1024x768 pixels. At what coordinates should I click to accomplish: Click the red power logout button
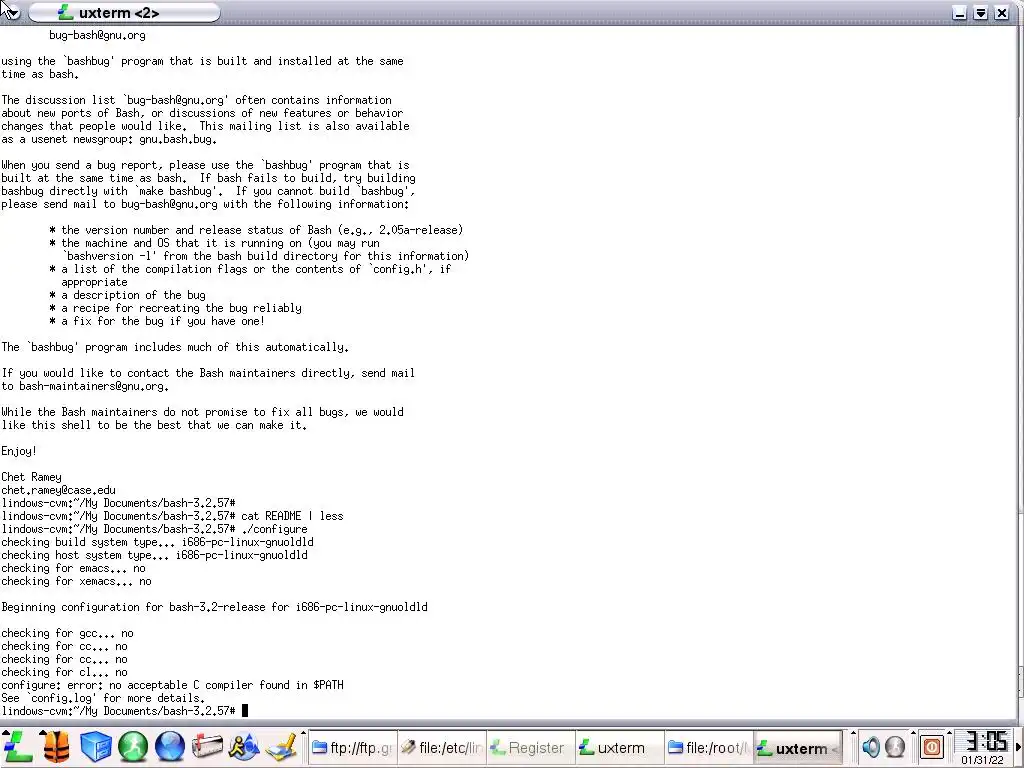tap(932, 746)
